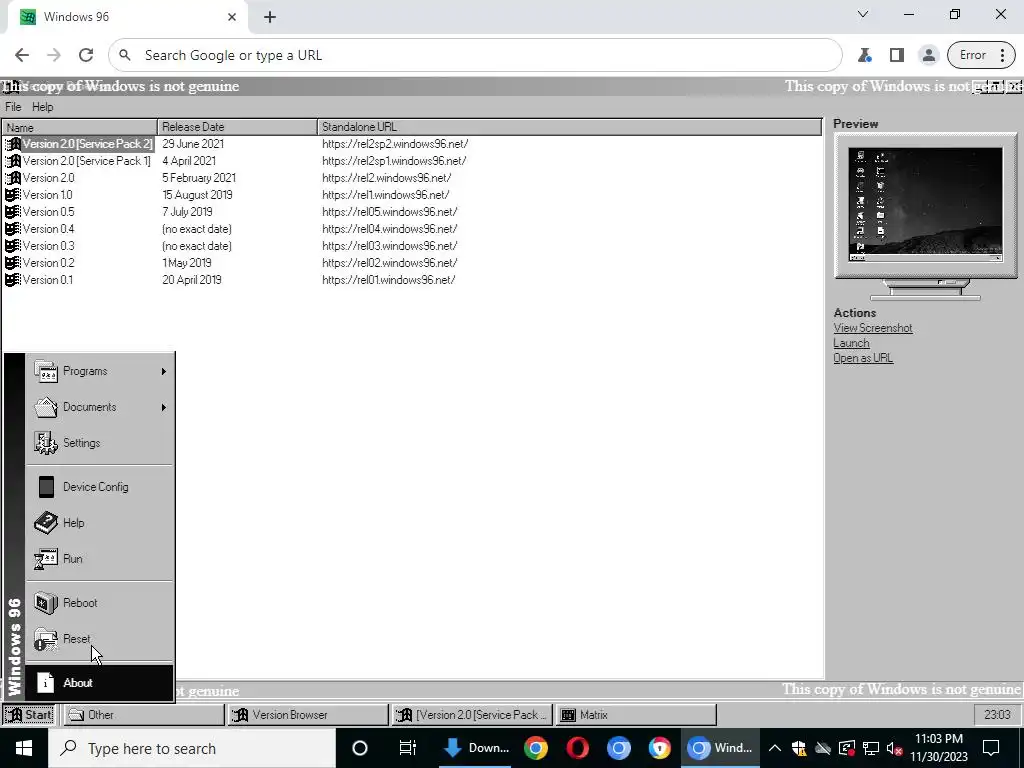
Task: Select the Version 0.4 row
Action: 412,229
